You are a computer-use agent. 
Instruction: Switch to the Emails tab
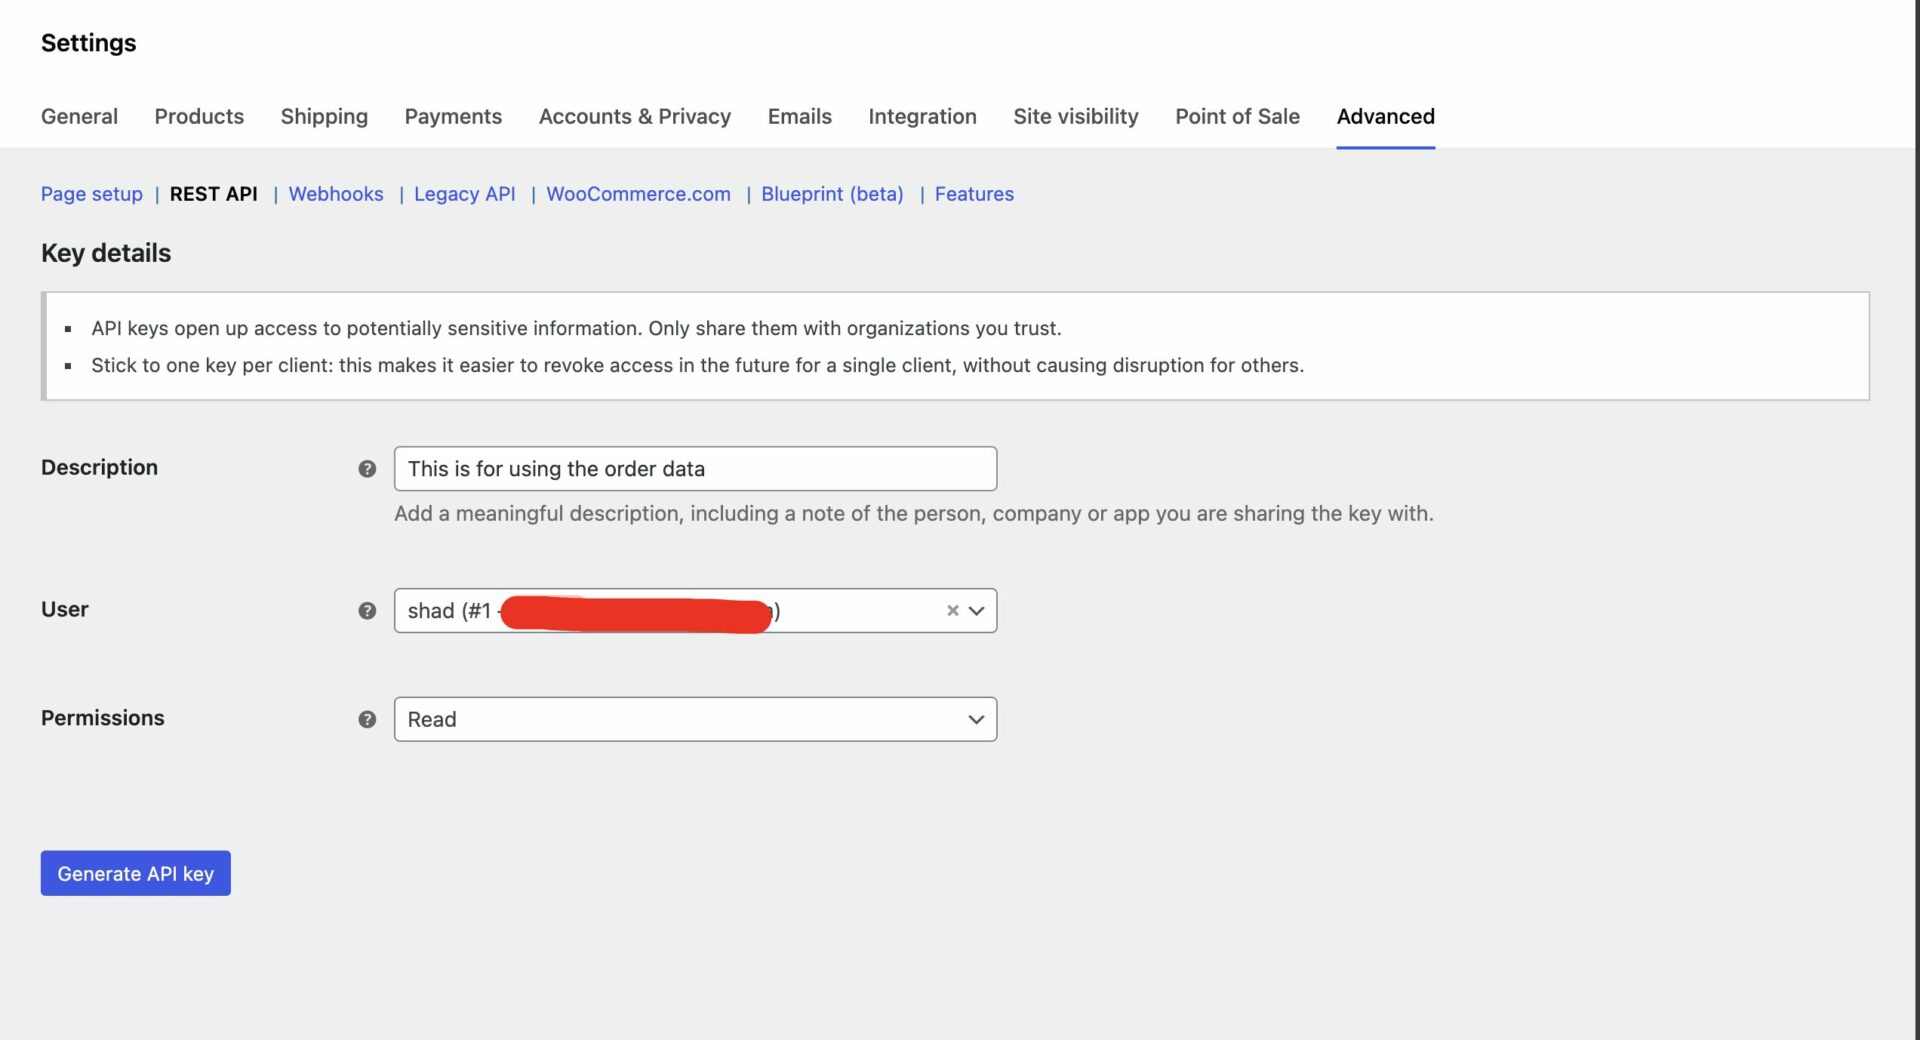799,116
